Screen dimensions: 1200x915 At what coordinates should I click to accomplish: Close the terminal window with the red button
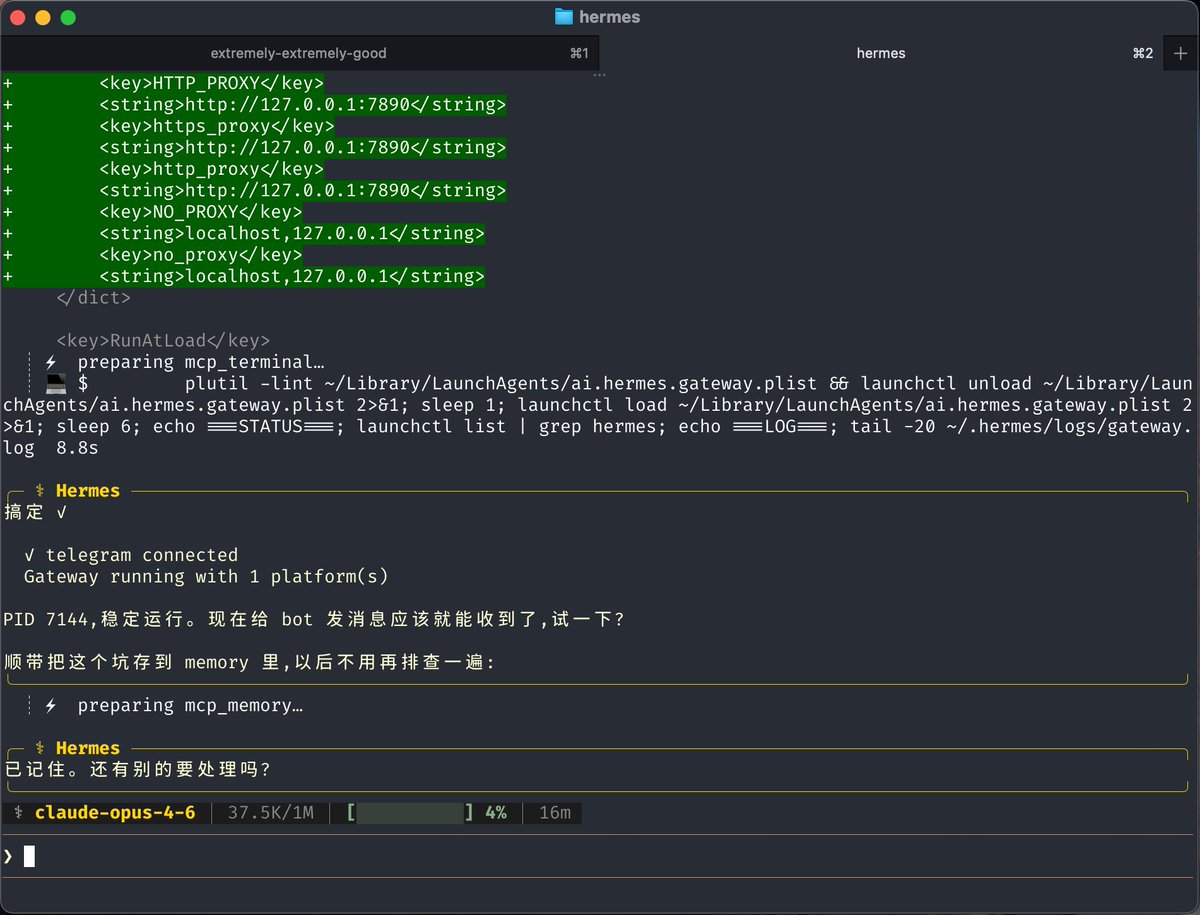tap(17, 17)
